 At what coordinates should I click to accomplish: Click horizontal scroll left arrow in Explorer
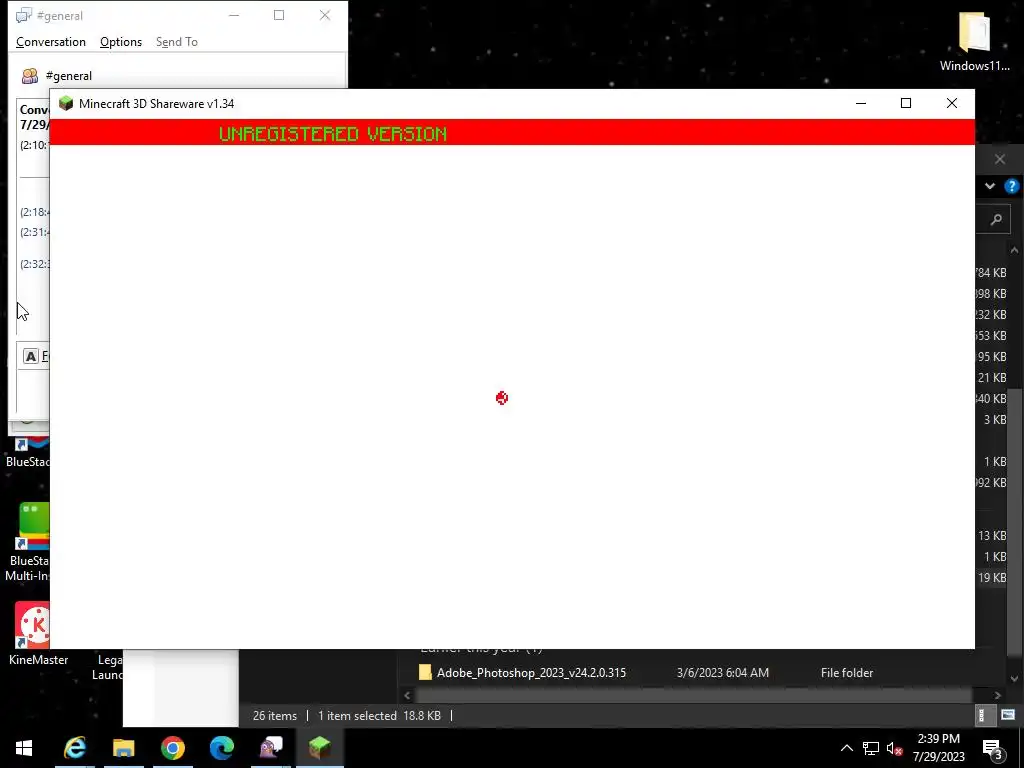(408, 696)
